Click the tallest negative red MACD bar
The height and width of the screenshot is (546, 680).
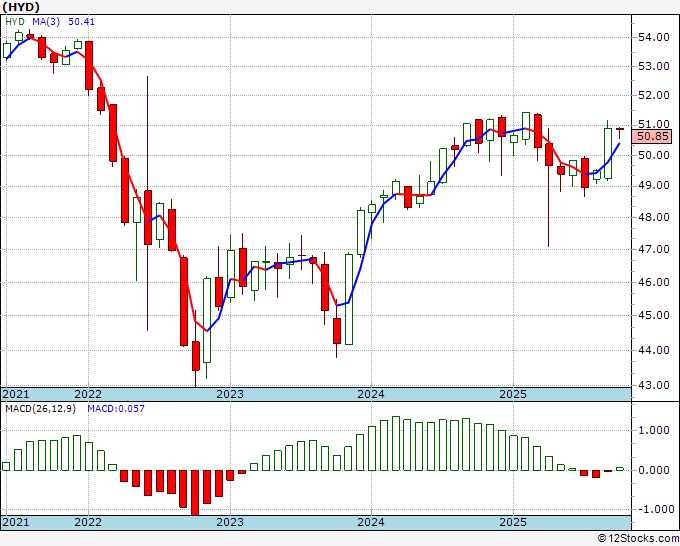(195, 493)
